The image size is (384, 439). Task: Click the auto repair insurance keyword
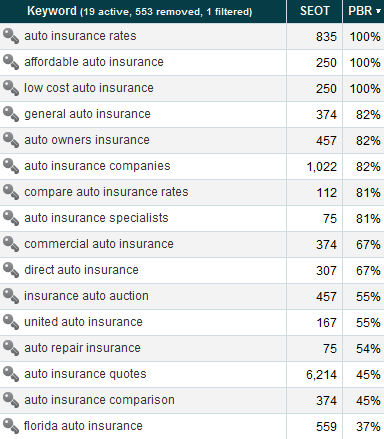click(82, 348)
